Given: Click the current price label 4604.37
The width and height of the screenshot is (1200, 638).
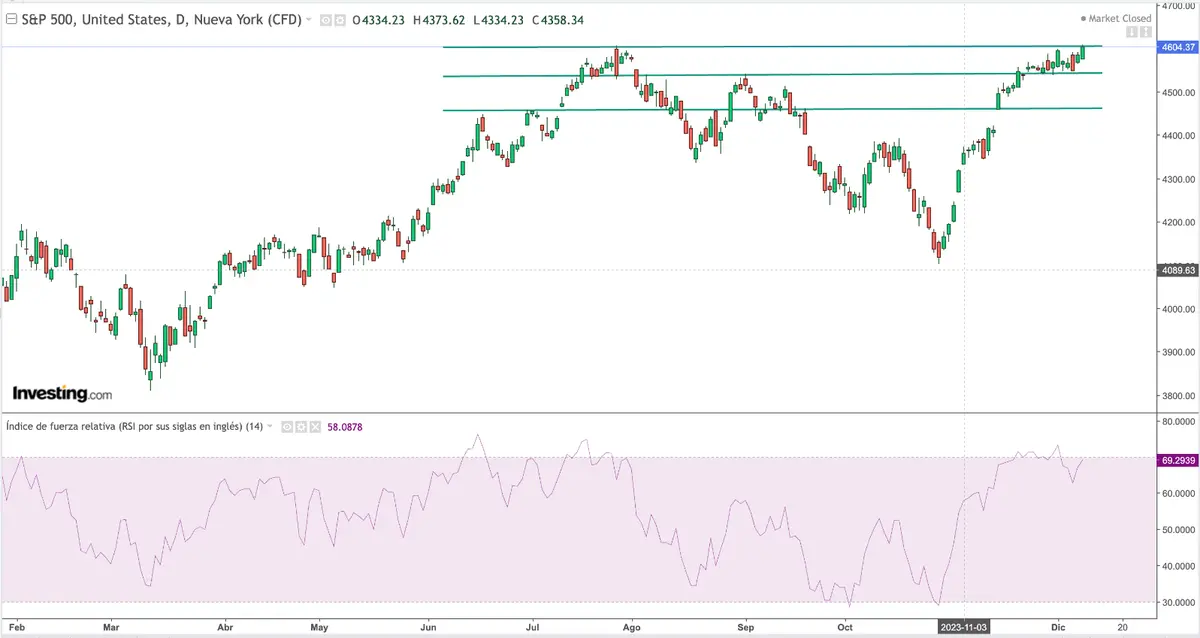Looking at the screenshot, I should tap(1176, 47).
